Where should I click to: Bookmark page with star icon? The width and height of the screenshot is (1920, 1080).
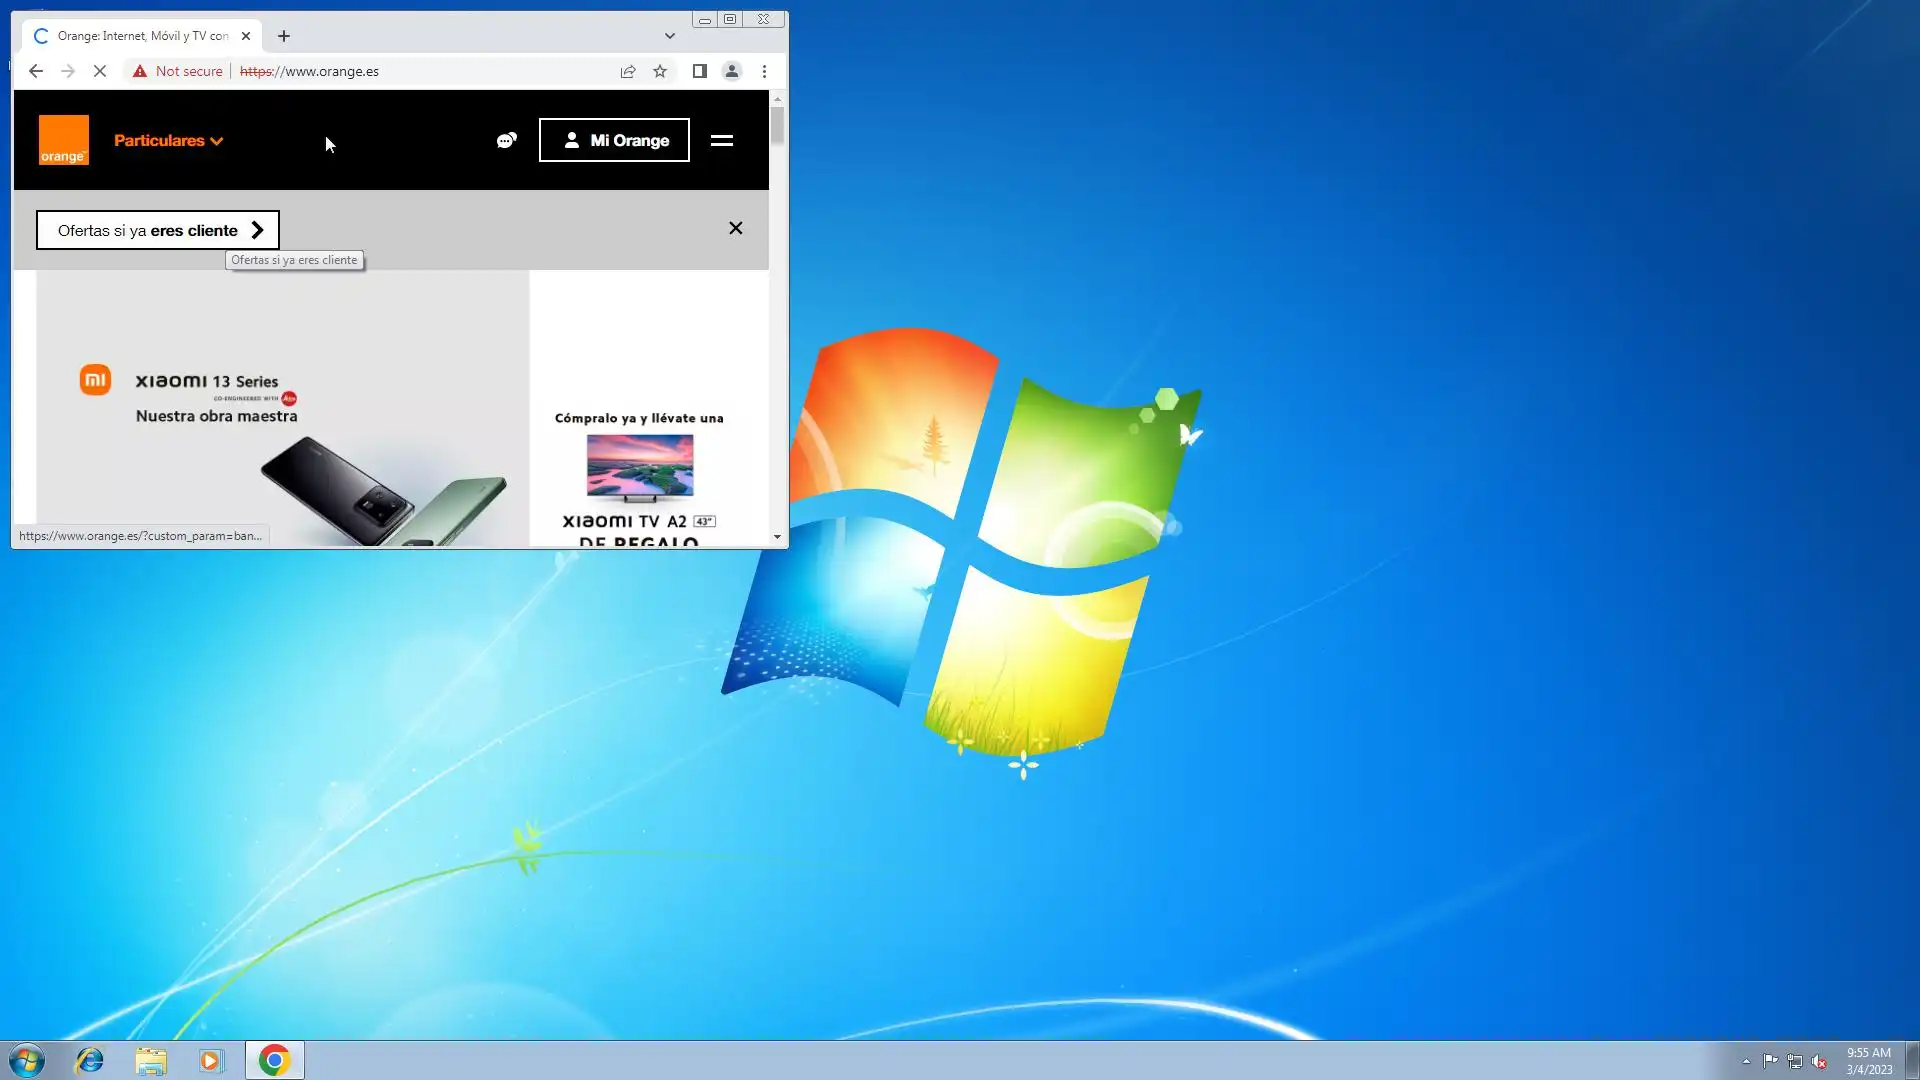[x=660, y=71]
